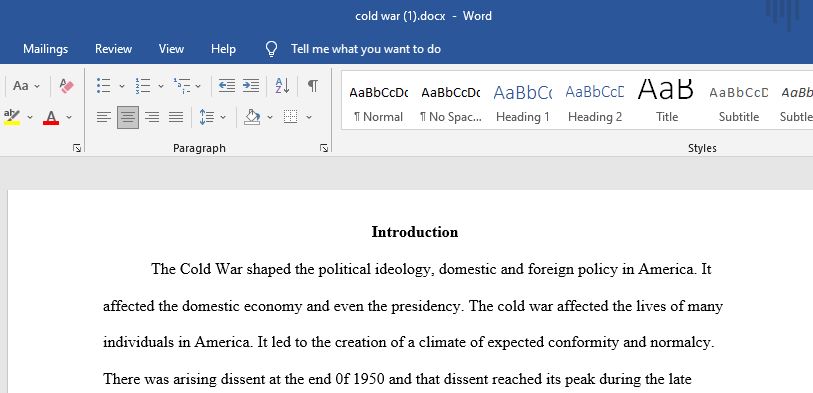Screen dimensions: 813x393
Task: Align text right
Action: pos(152,117)
